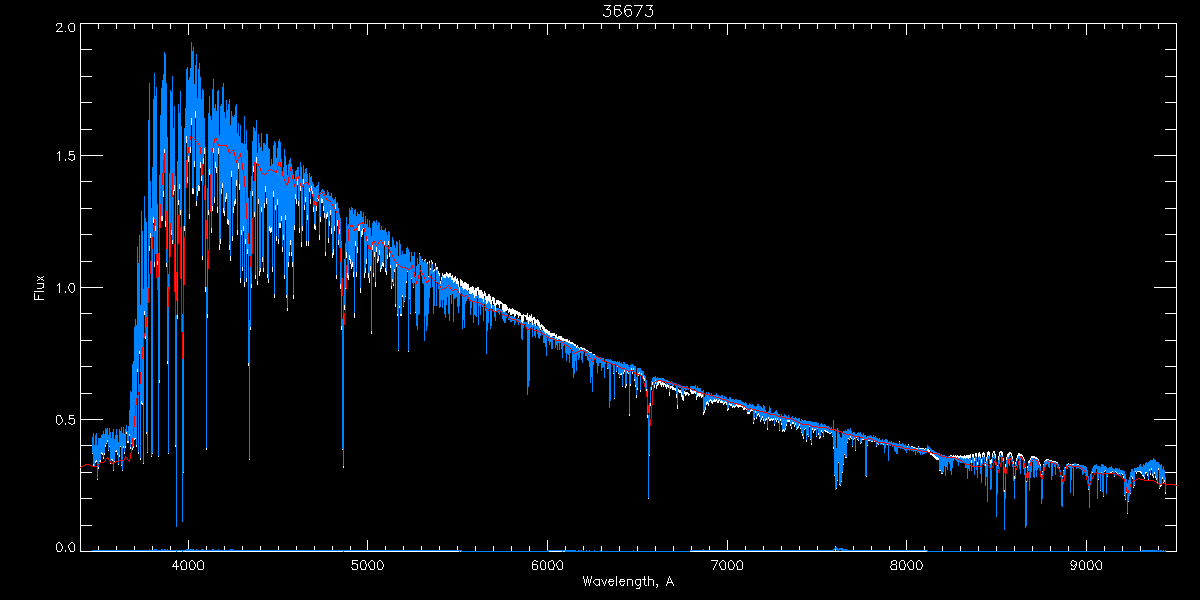Select the 7000 x-axis tick label

727,565
